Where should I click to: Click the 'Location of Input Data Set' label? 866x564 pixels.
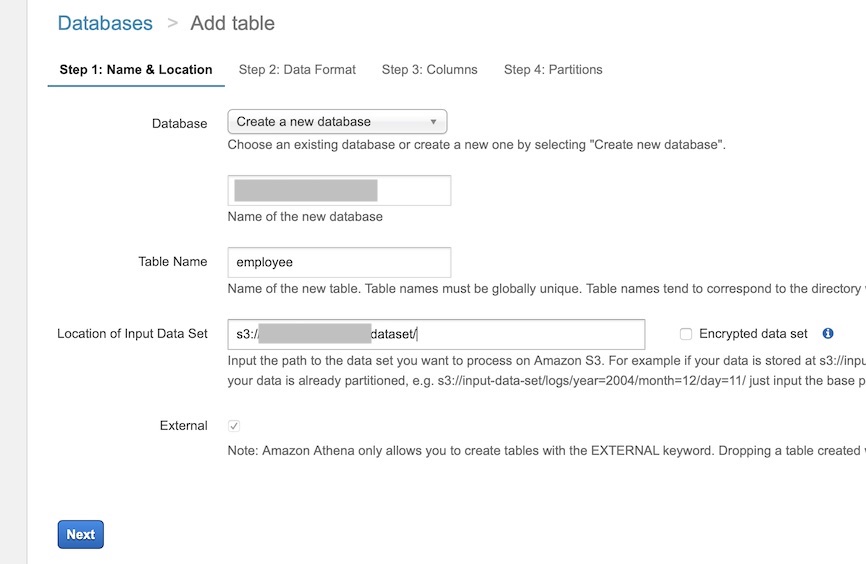[x=132, y=334]
